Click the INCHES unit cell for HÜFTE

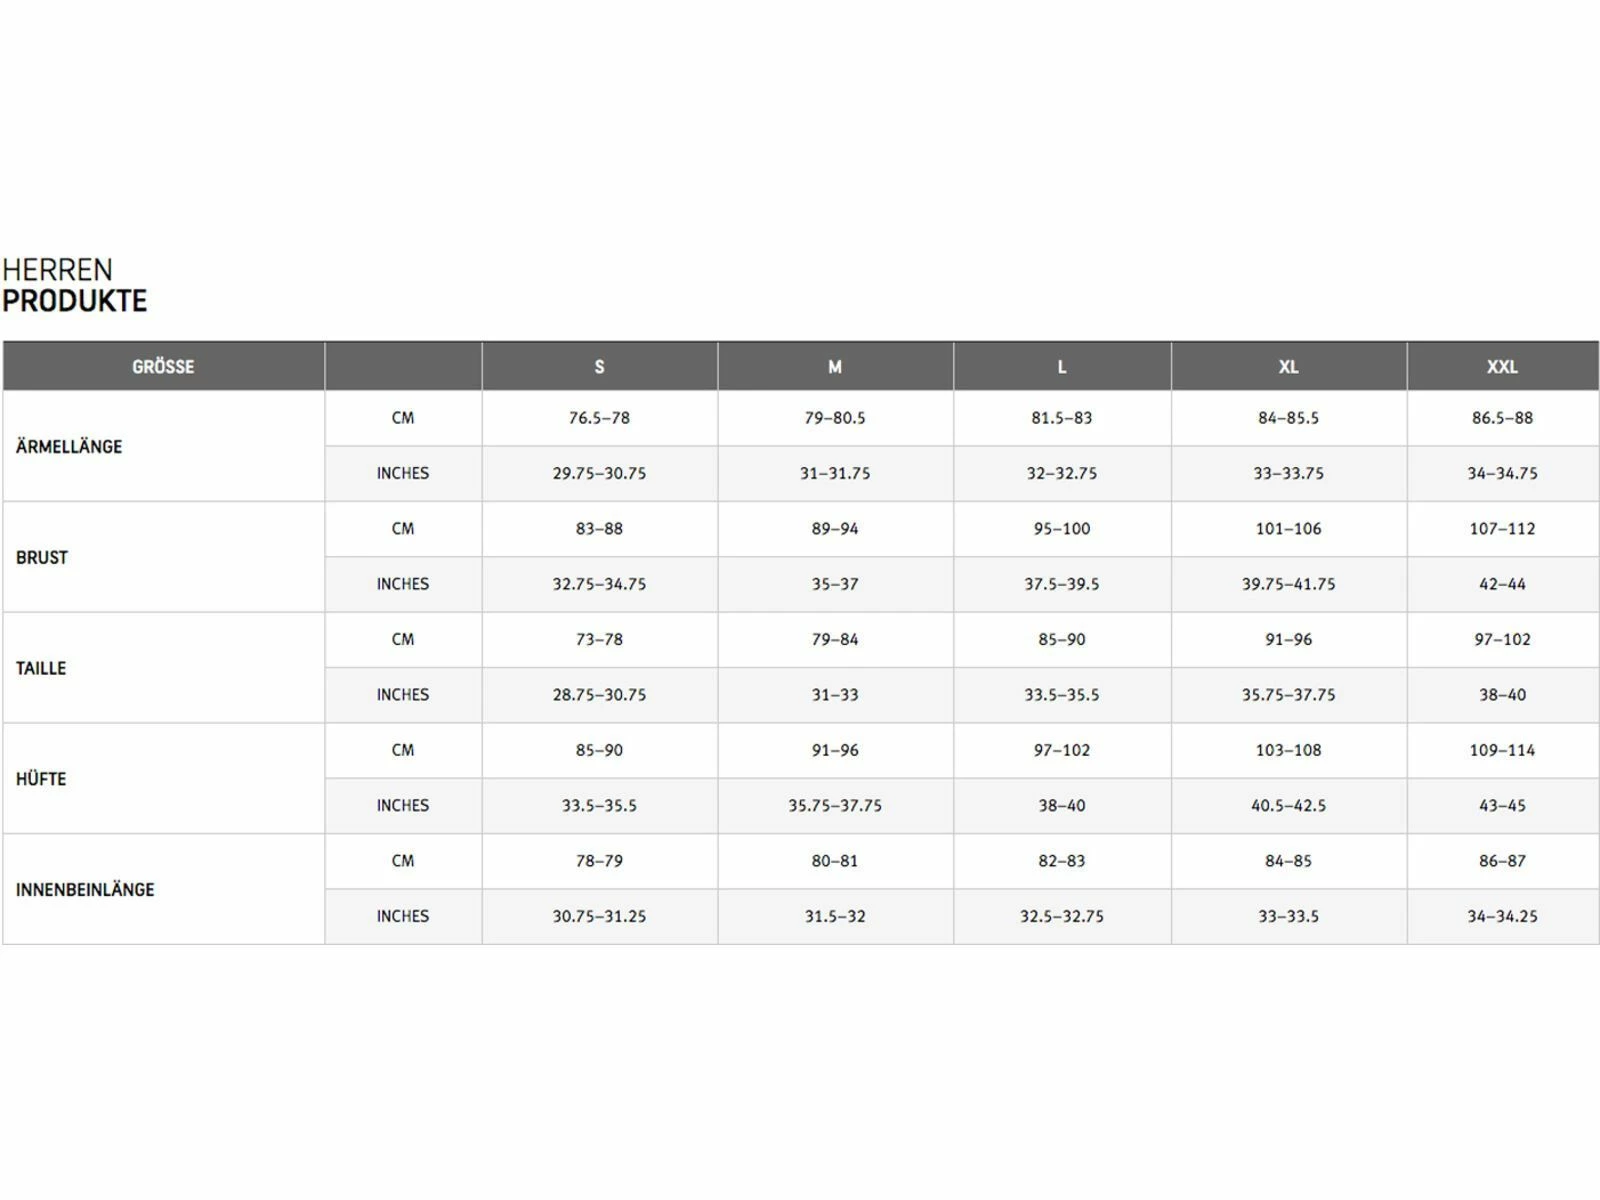click(403, 806)
